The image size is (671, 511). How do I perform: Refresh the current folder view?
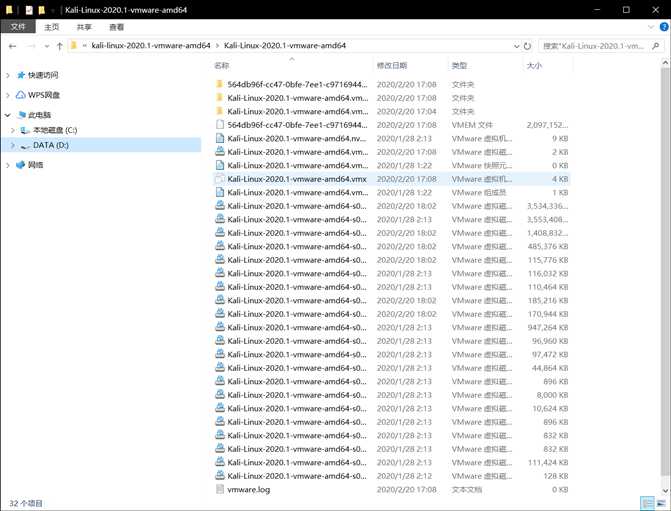(x=528, y=46)
